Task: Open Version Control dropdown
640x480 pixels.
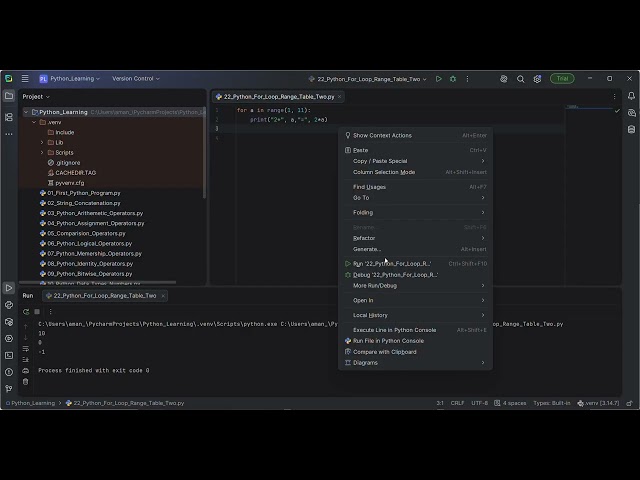Action: pos(136,78)
